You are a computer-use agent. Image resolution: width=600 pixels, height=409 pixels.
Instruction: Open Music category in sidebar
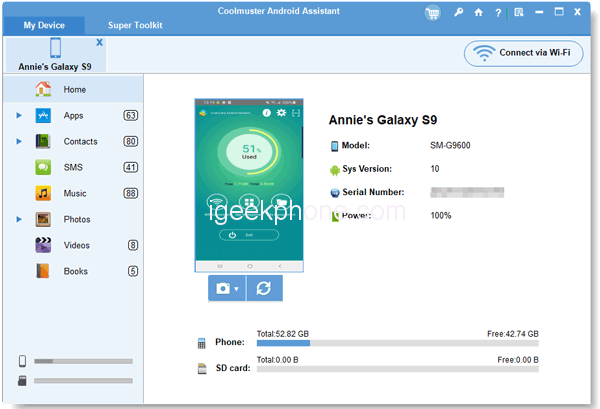pos(73,194)
